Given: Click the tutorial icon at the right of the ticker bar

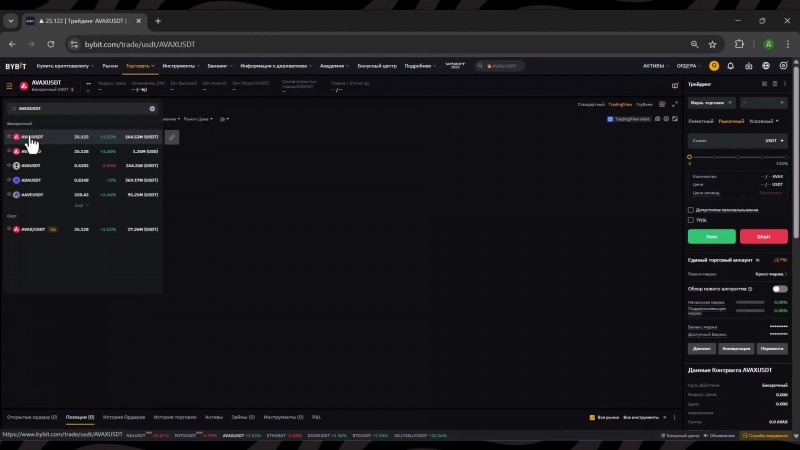Looking at the screenshot, I should pyautogui.click(x=674, y=86).
